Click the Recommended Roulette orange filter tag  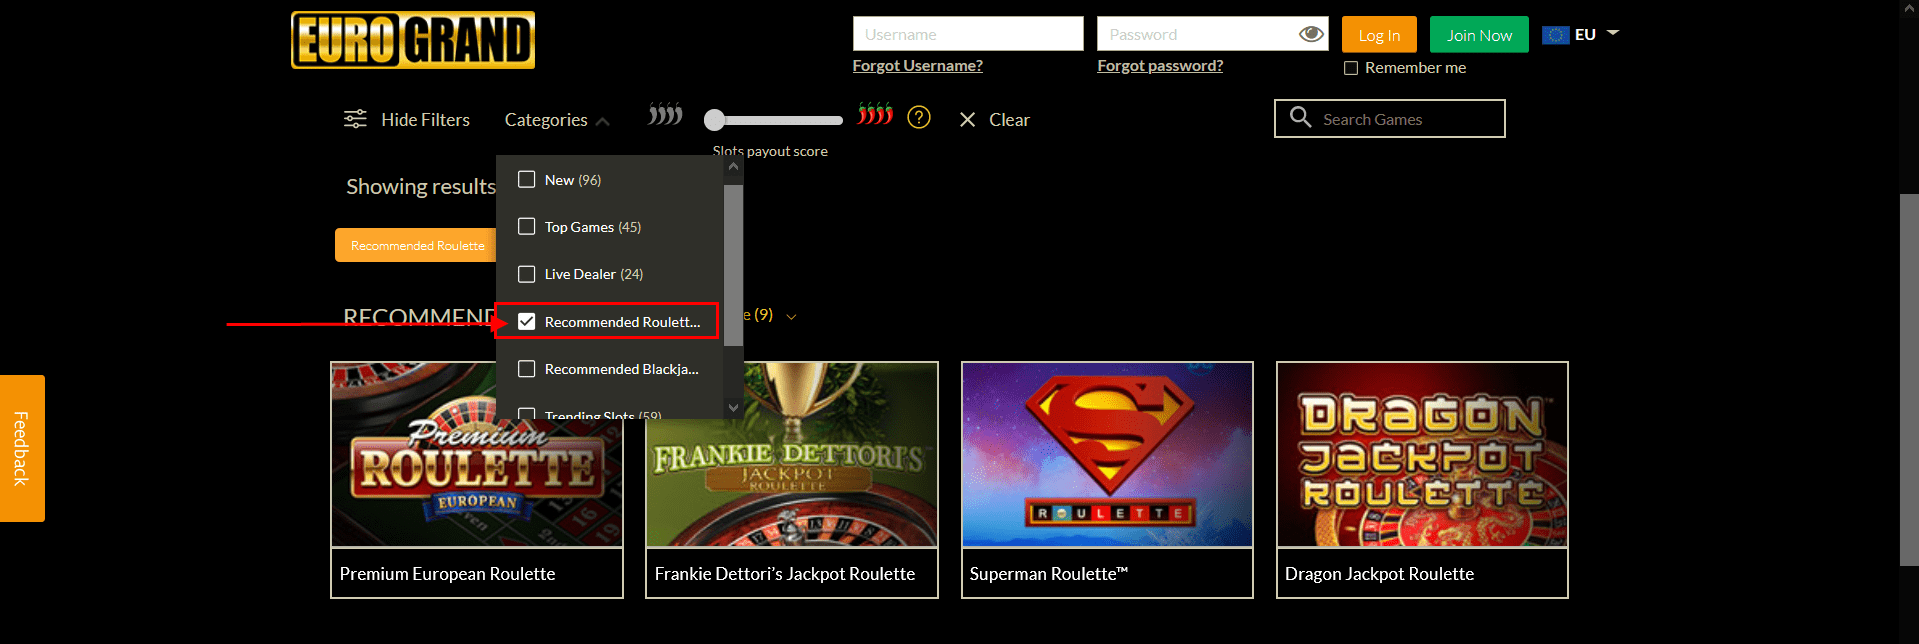[416, 245]
